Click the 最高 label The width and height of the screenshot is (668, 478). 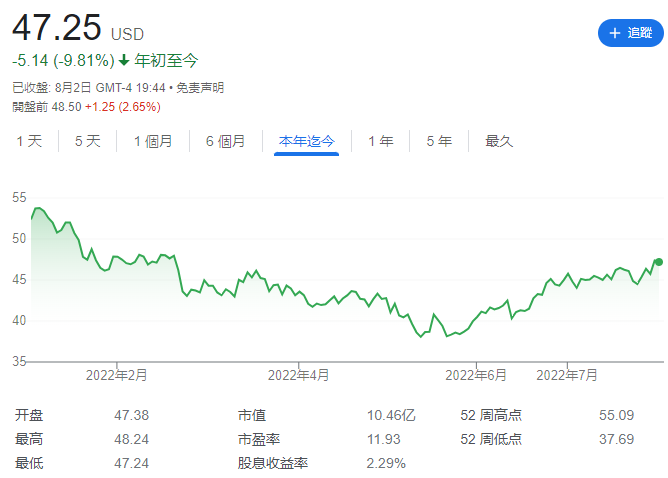click(29, 439)
